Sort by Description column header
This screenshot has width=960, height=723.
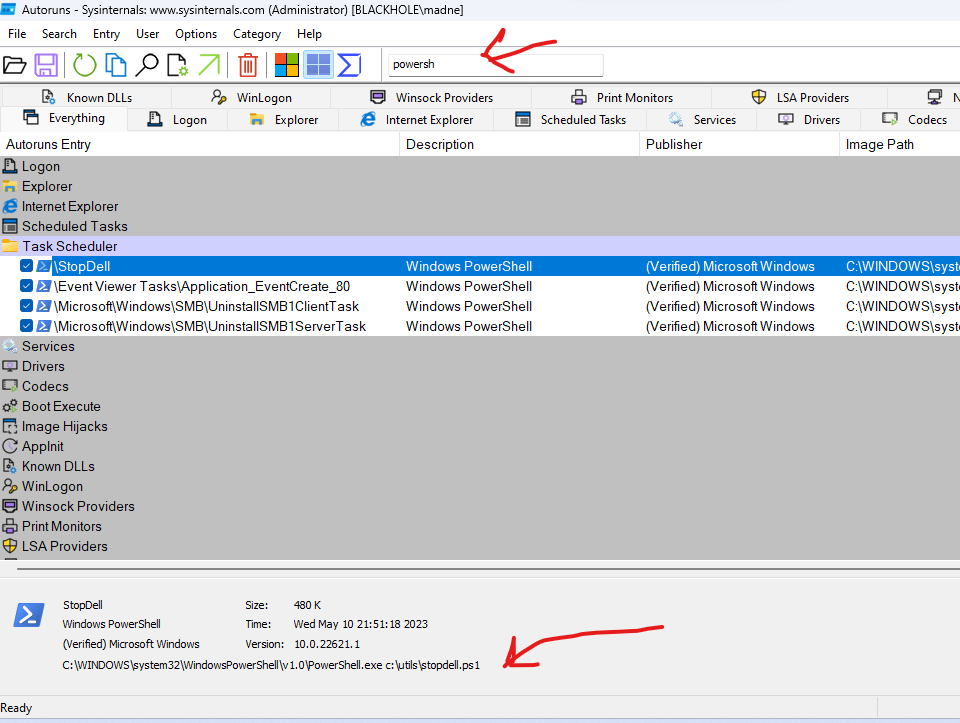[x=520, y=144]
